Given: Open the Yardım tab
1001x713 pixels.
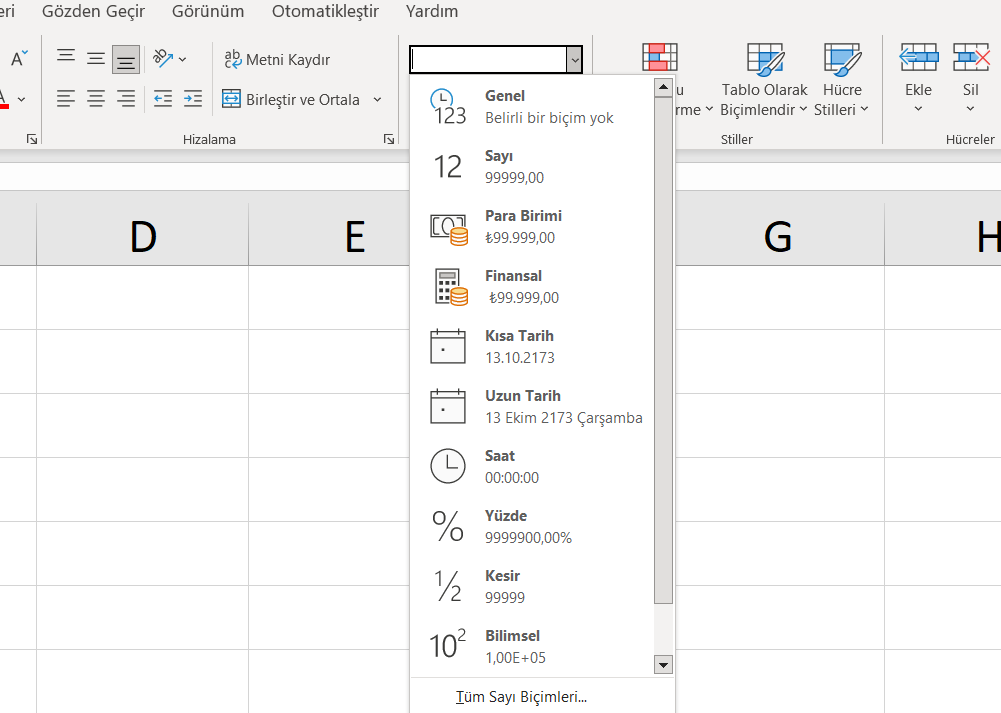Looking at the screenshot, I should point(432,11).
